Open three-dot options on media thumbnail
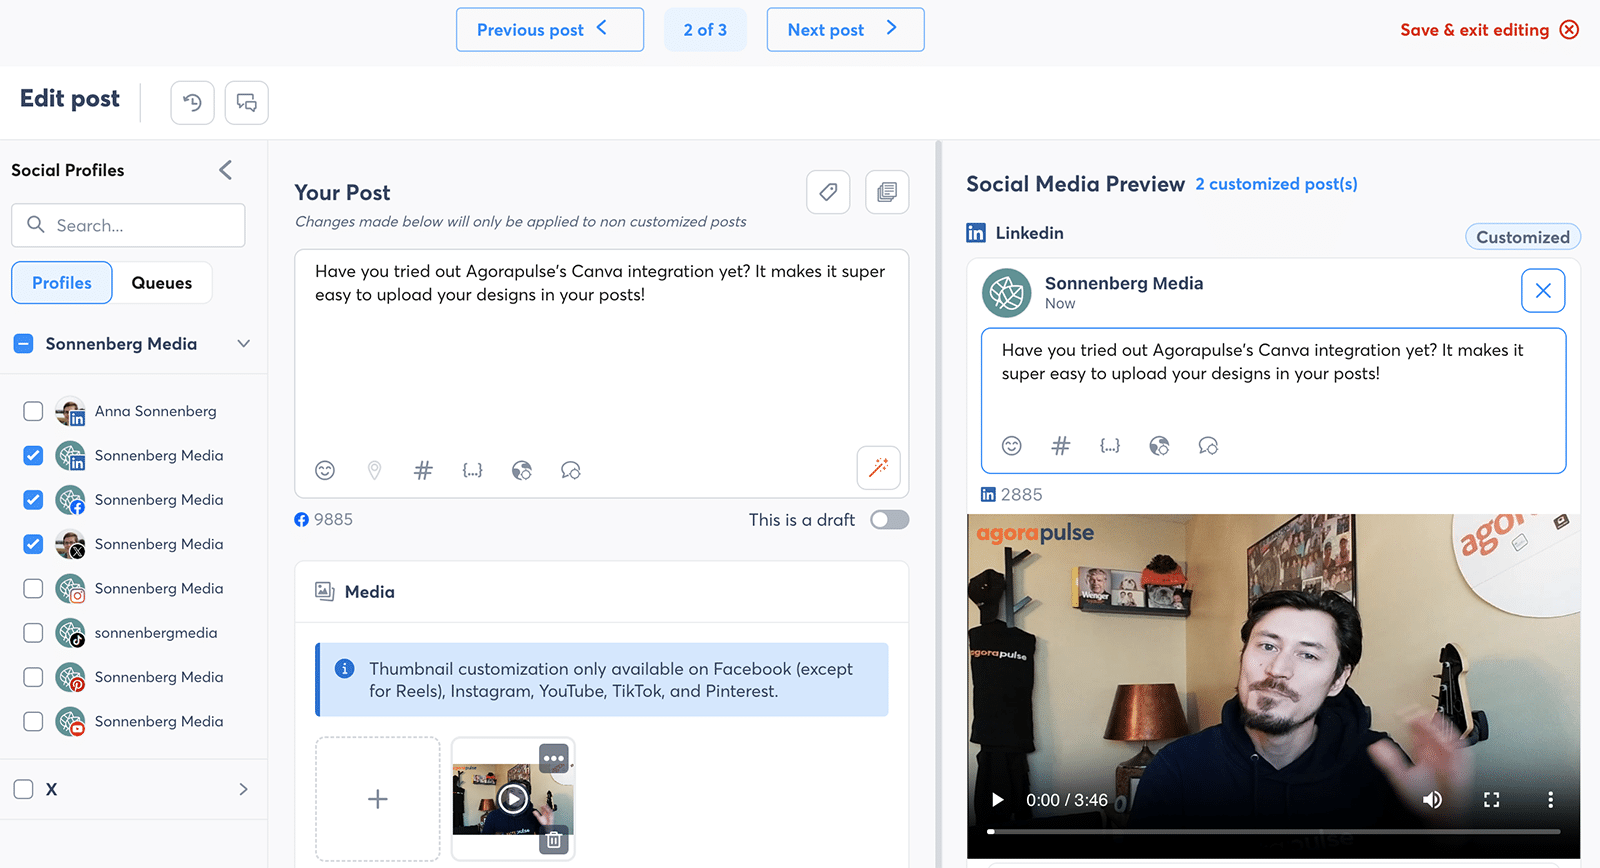The width and height of the screenshot is (1600, 868). click(553, 758)
